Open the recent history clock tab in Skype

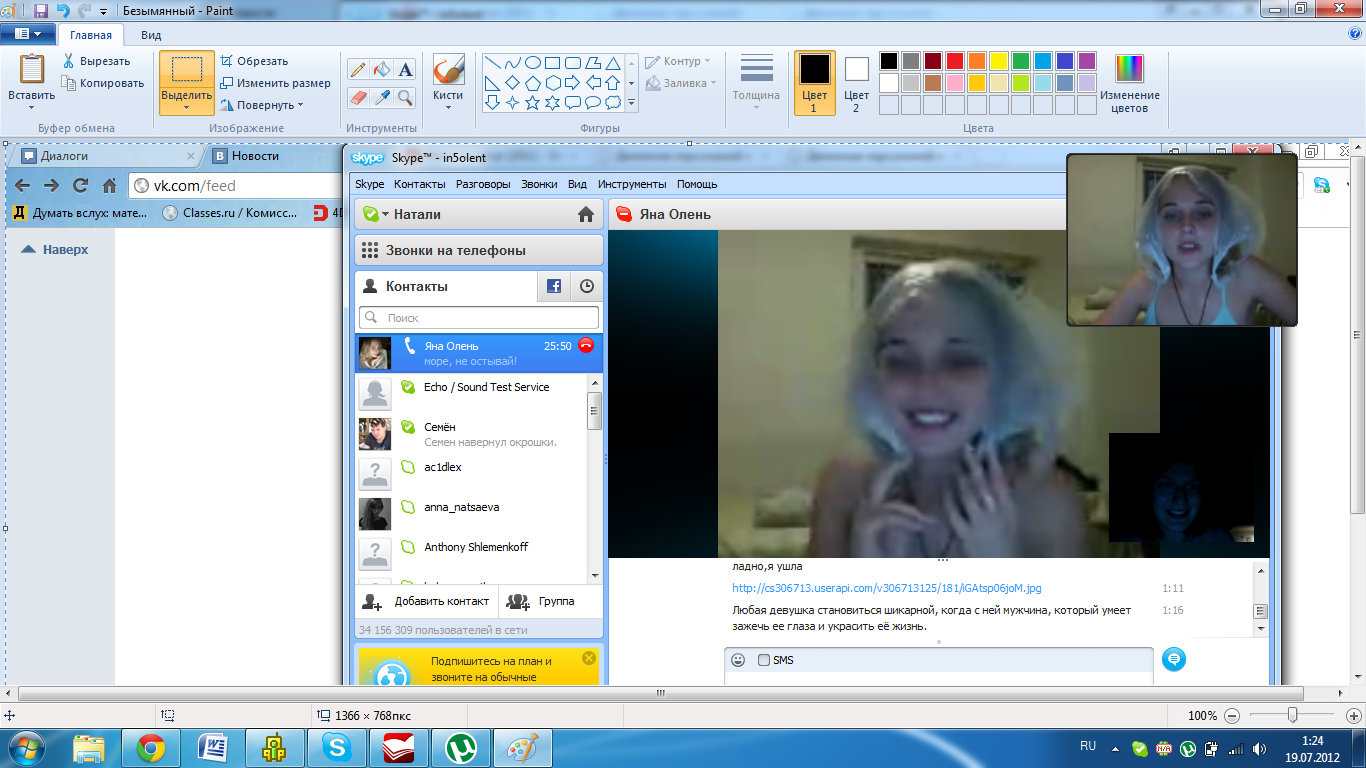(x=587, y=286)
